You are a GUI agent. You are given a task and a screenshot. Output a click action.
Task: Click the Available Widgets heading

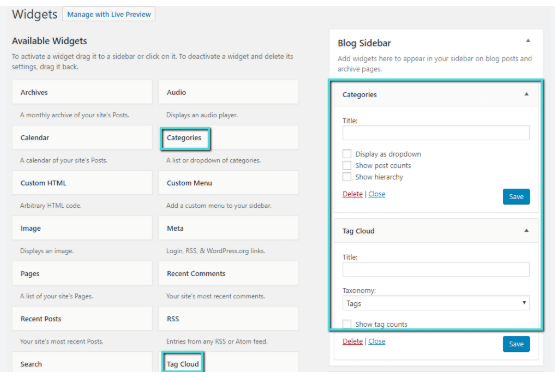pyautogui.click(x=50, y=41)
